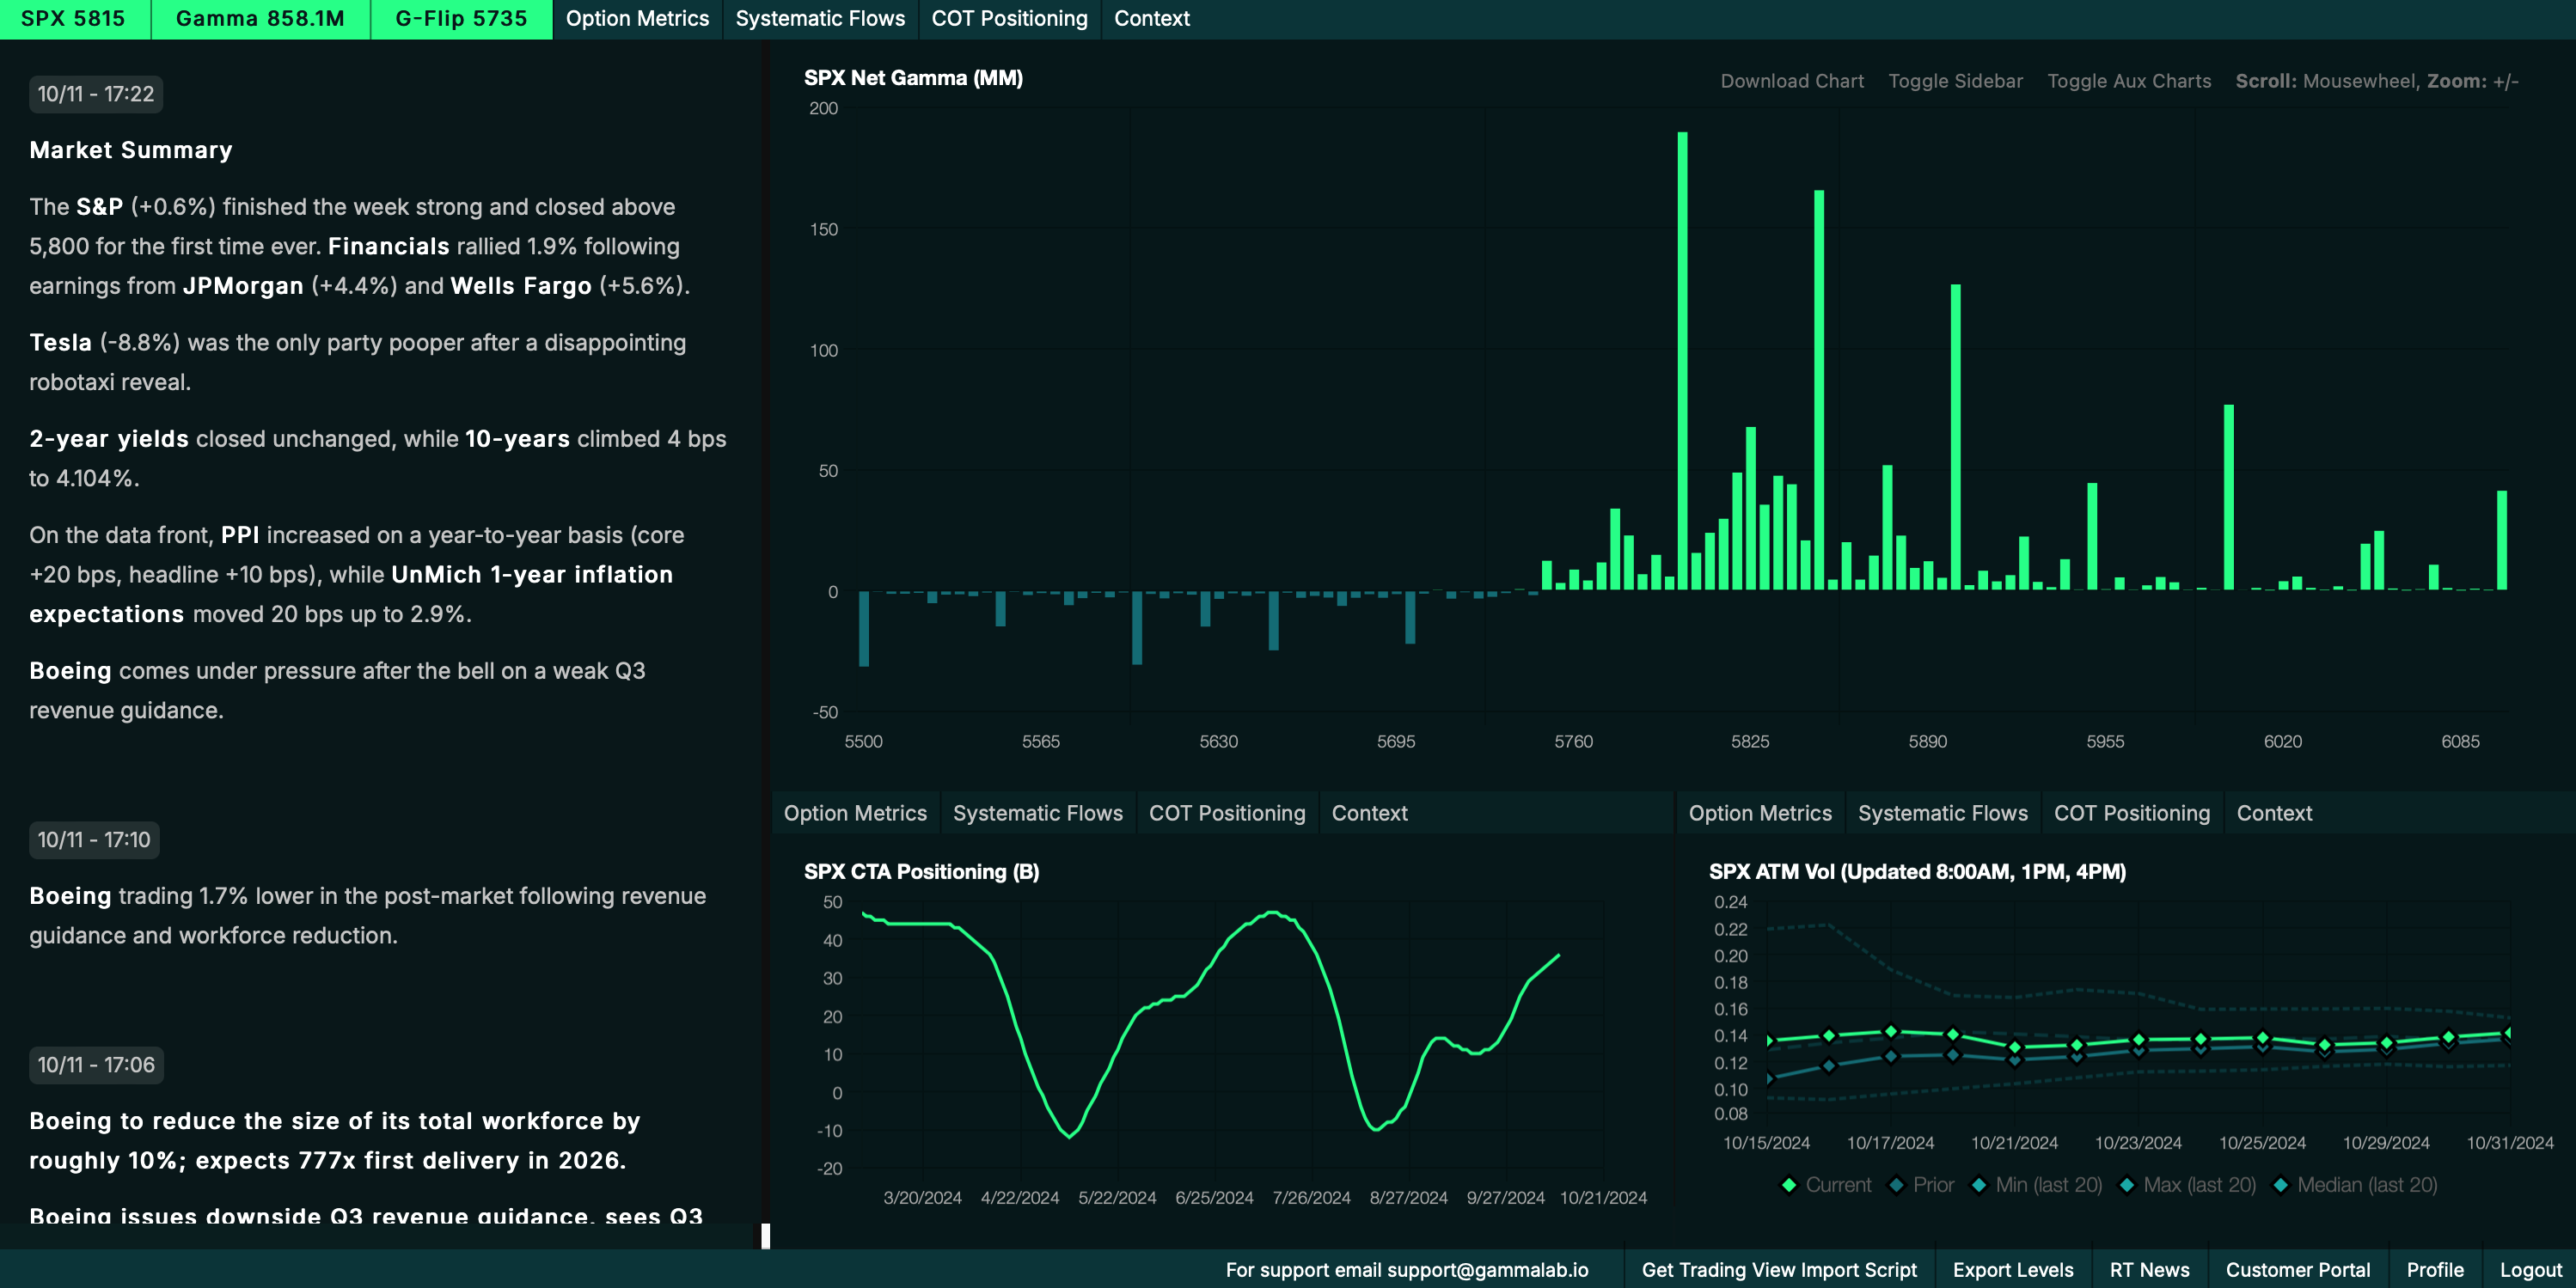Select Context tab above ATM Vol chart
Viewport: 2576px width, 1288px height.
pos(2274,813)
